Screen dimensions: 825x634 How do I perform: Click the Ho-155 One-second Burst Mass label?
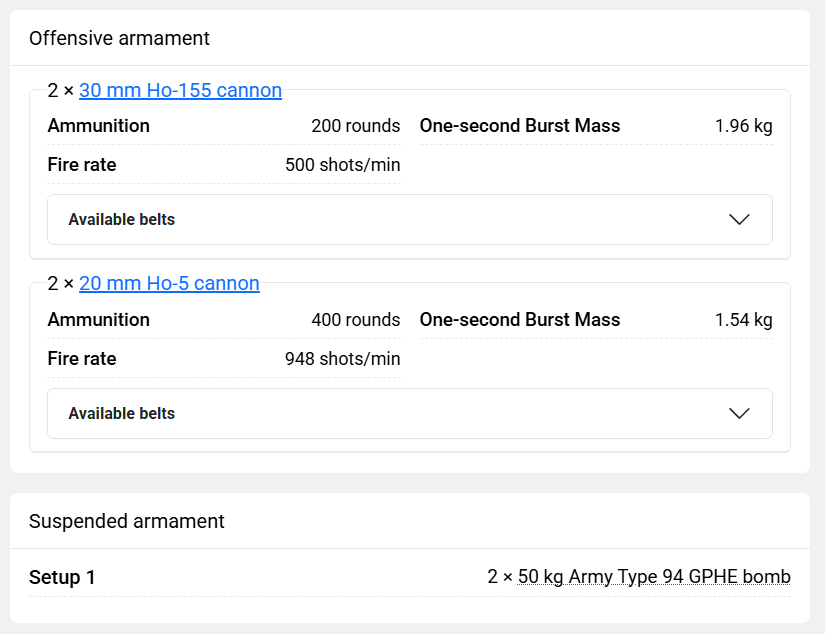[x=519, y=126]
